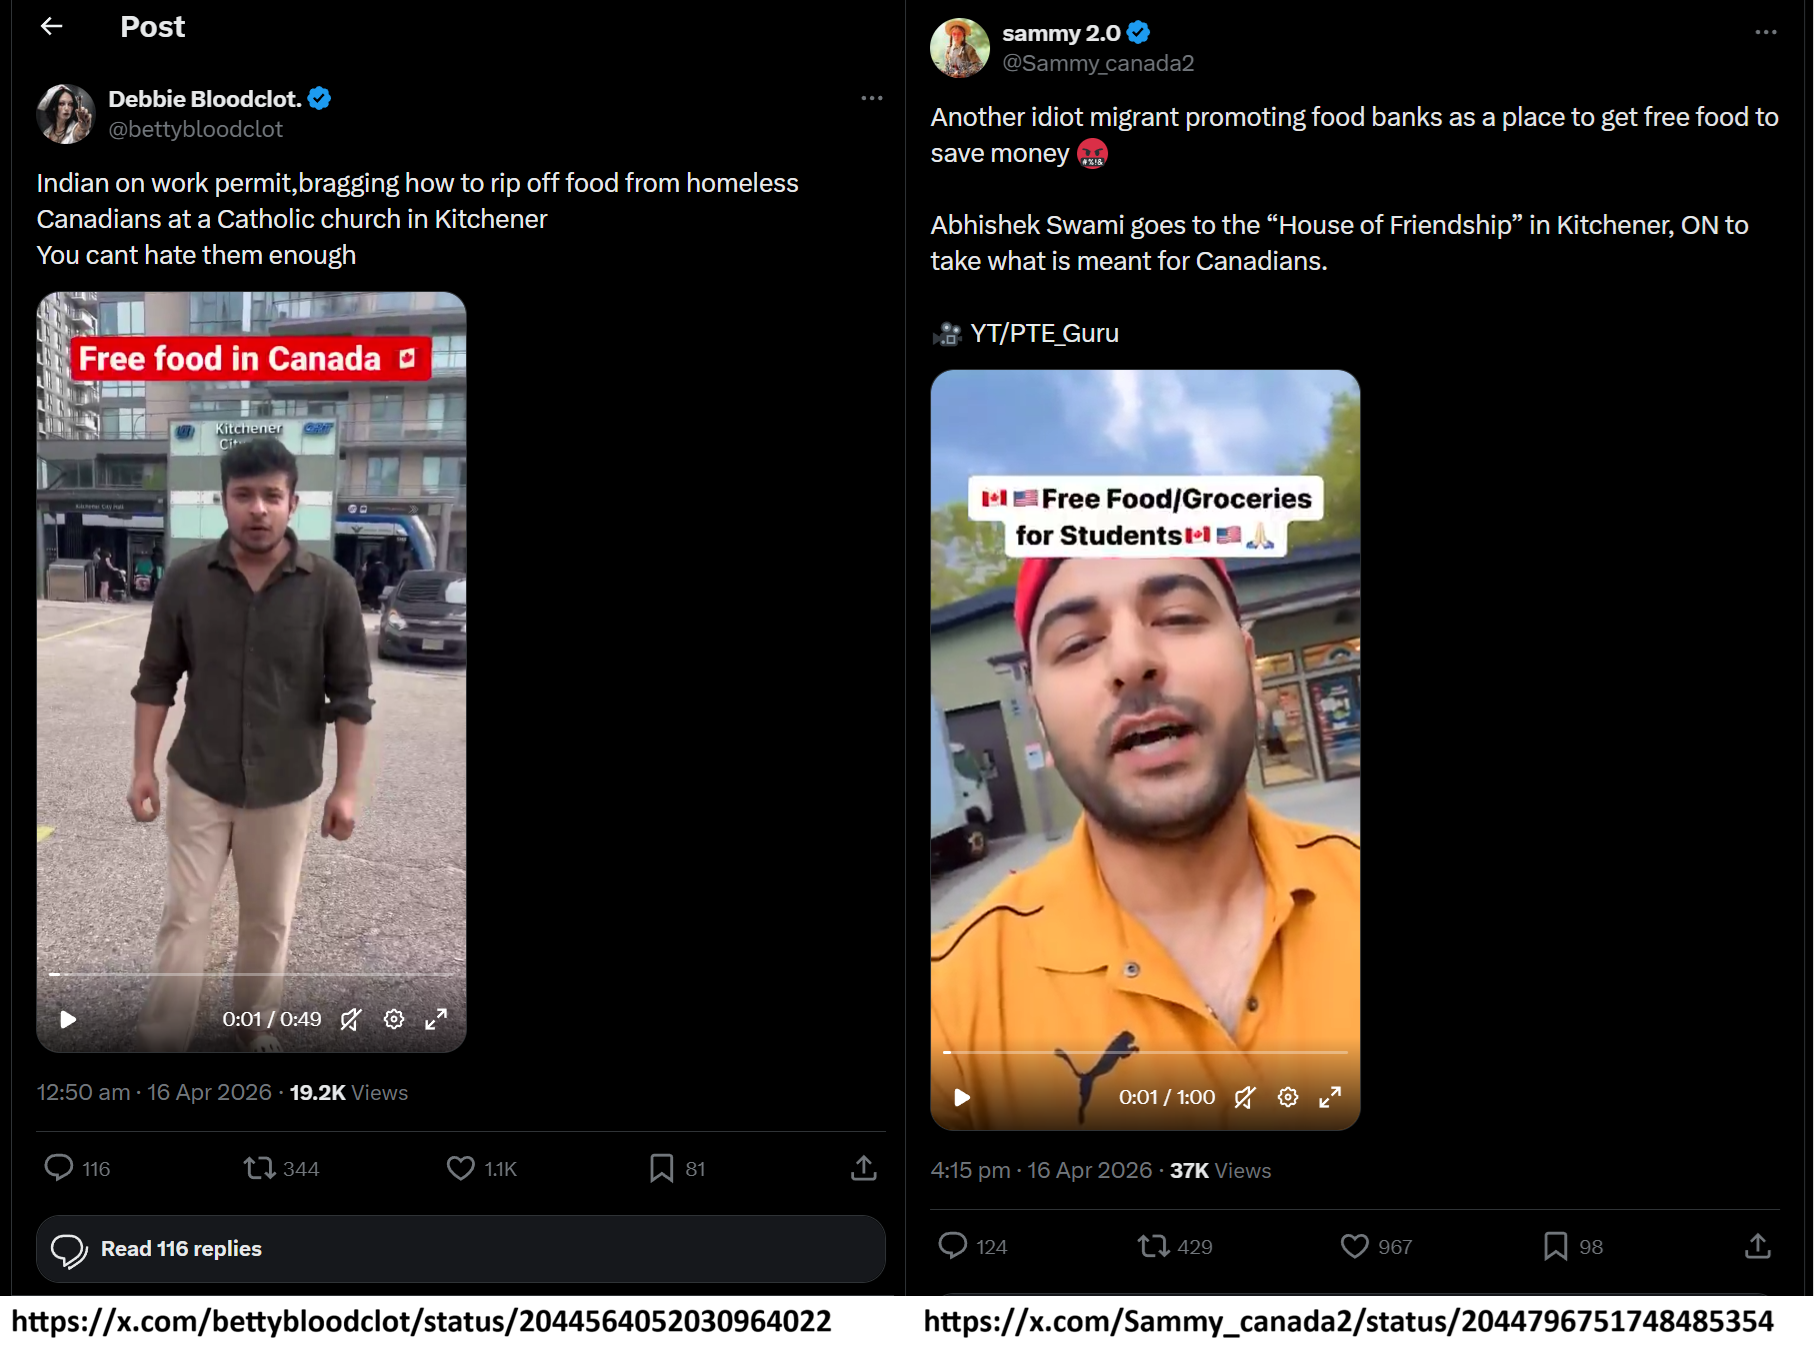
Task: Open more options on Debbie Bloodclot's post
Action: click(872, 98)
